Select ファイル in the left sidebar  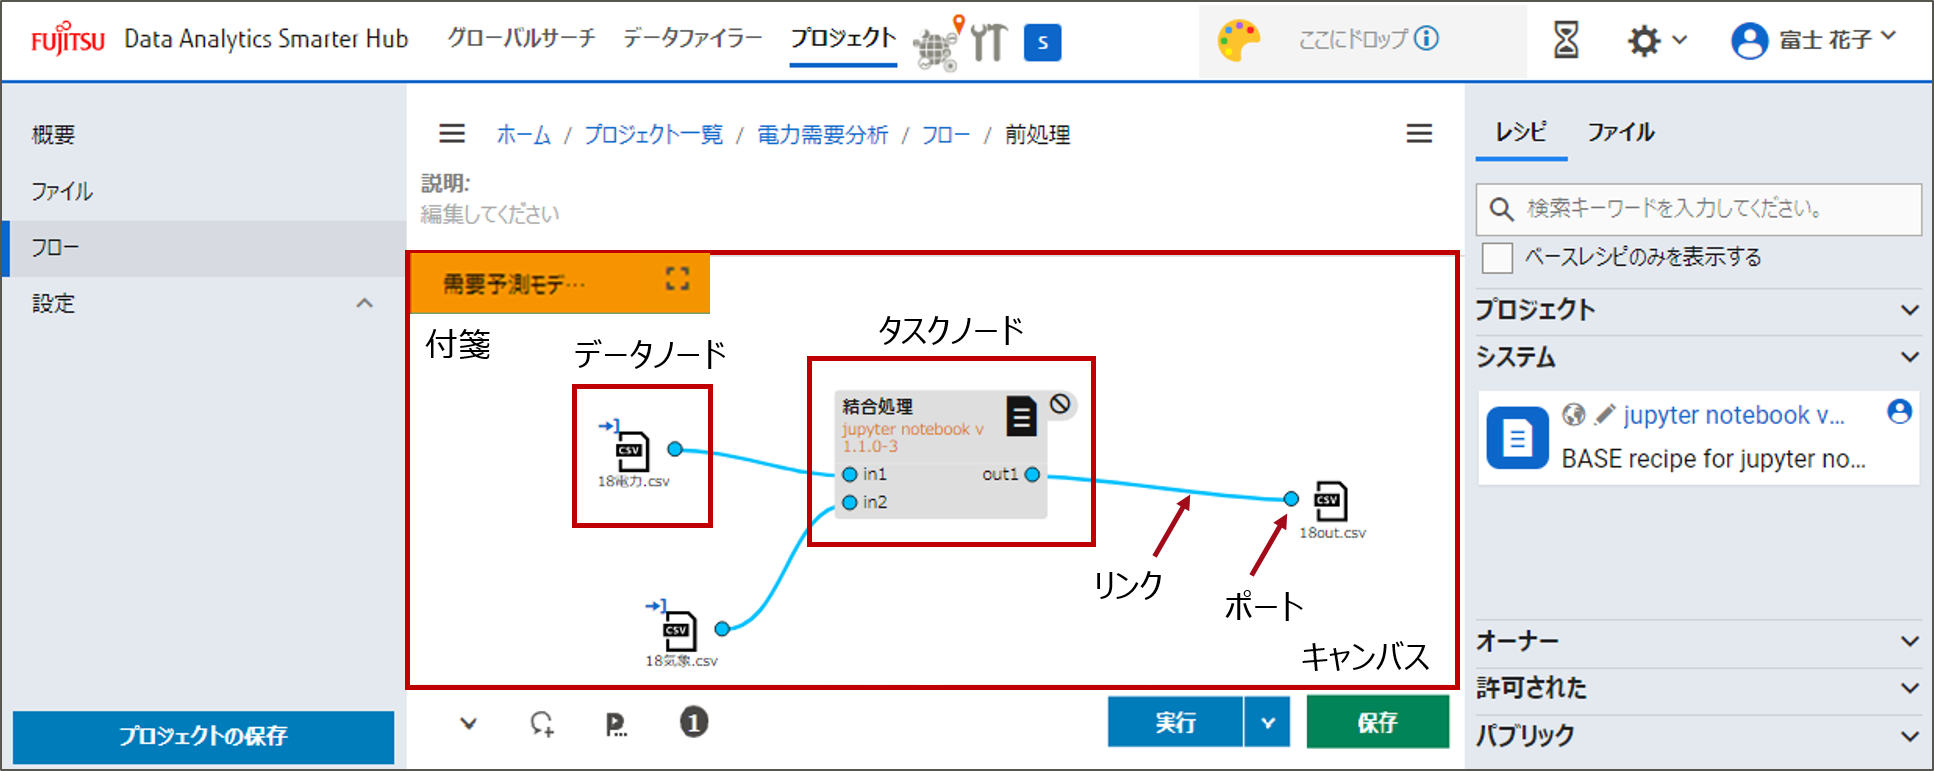(62, 191)
